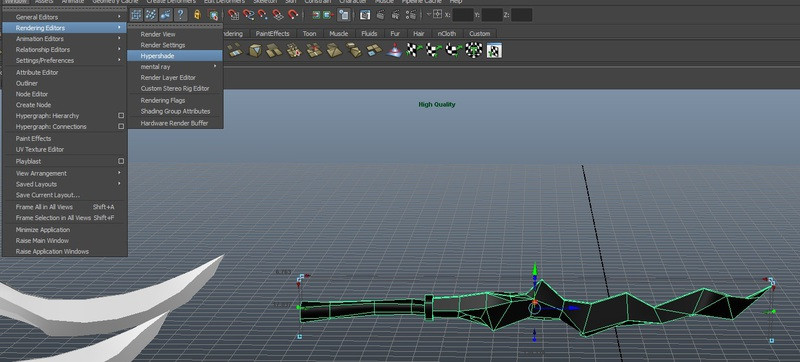
Task: Click the IPR render clapperboard icon
Action: pos(395,15)
